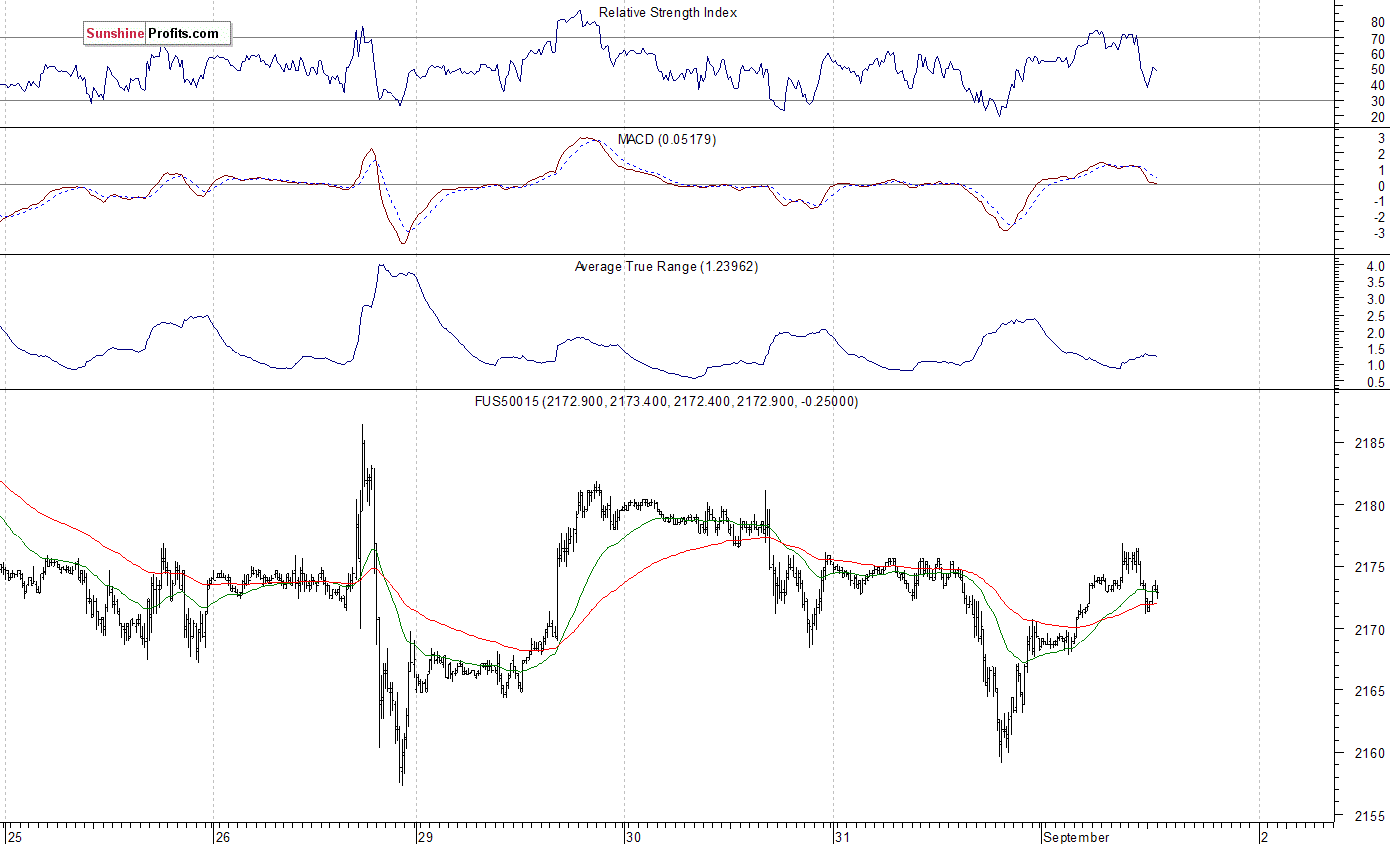Click the 31 date axis label
Image resolution: width=1390 pixels, height=844 pixels.
coord(842,836)
